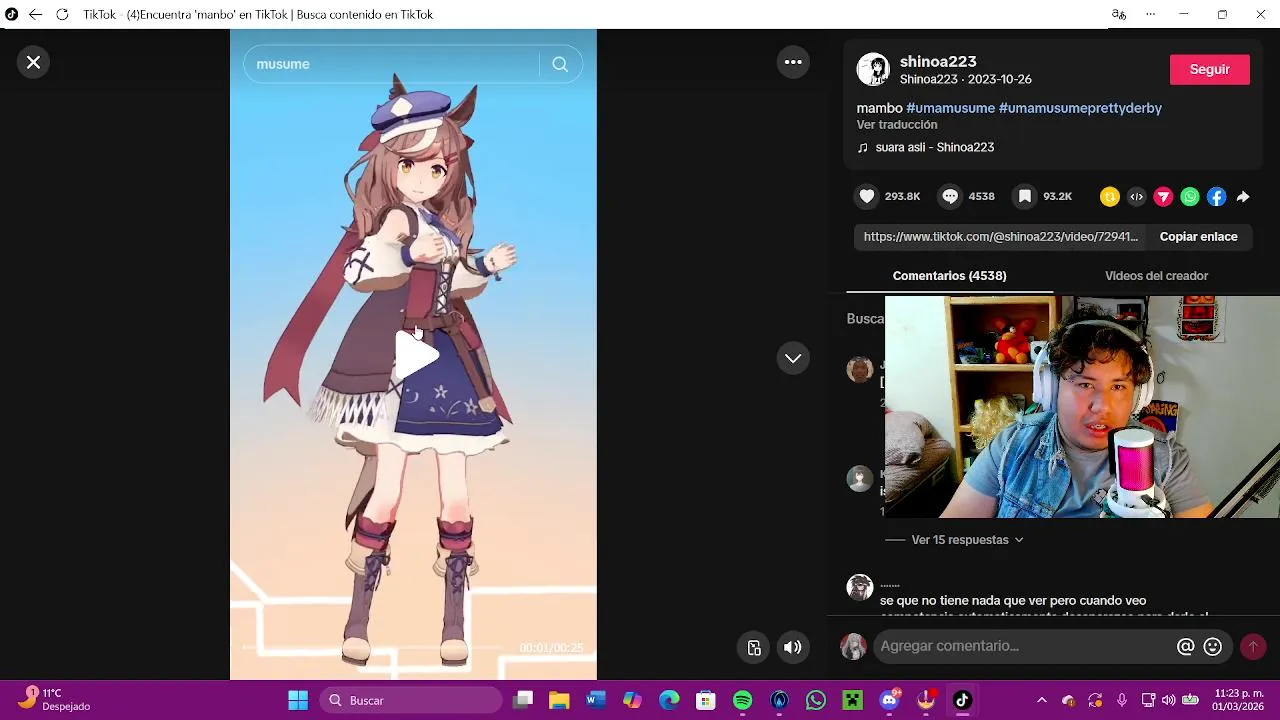The image size is (1280, 720).
Task: Open Microsoft Store from the taskbar
Action: pyautogui.click(x=706, y=700)
